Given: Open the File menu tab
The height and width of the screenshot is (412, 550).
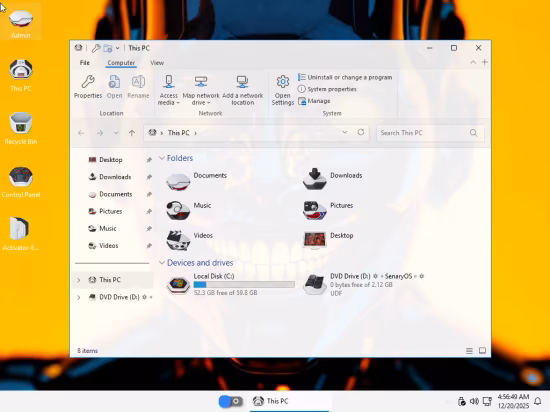Looking at the screenshot, I should point(85,63).
